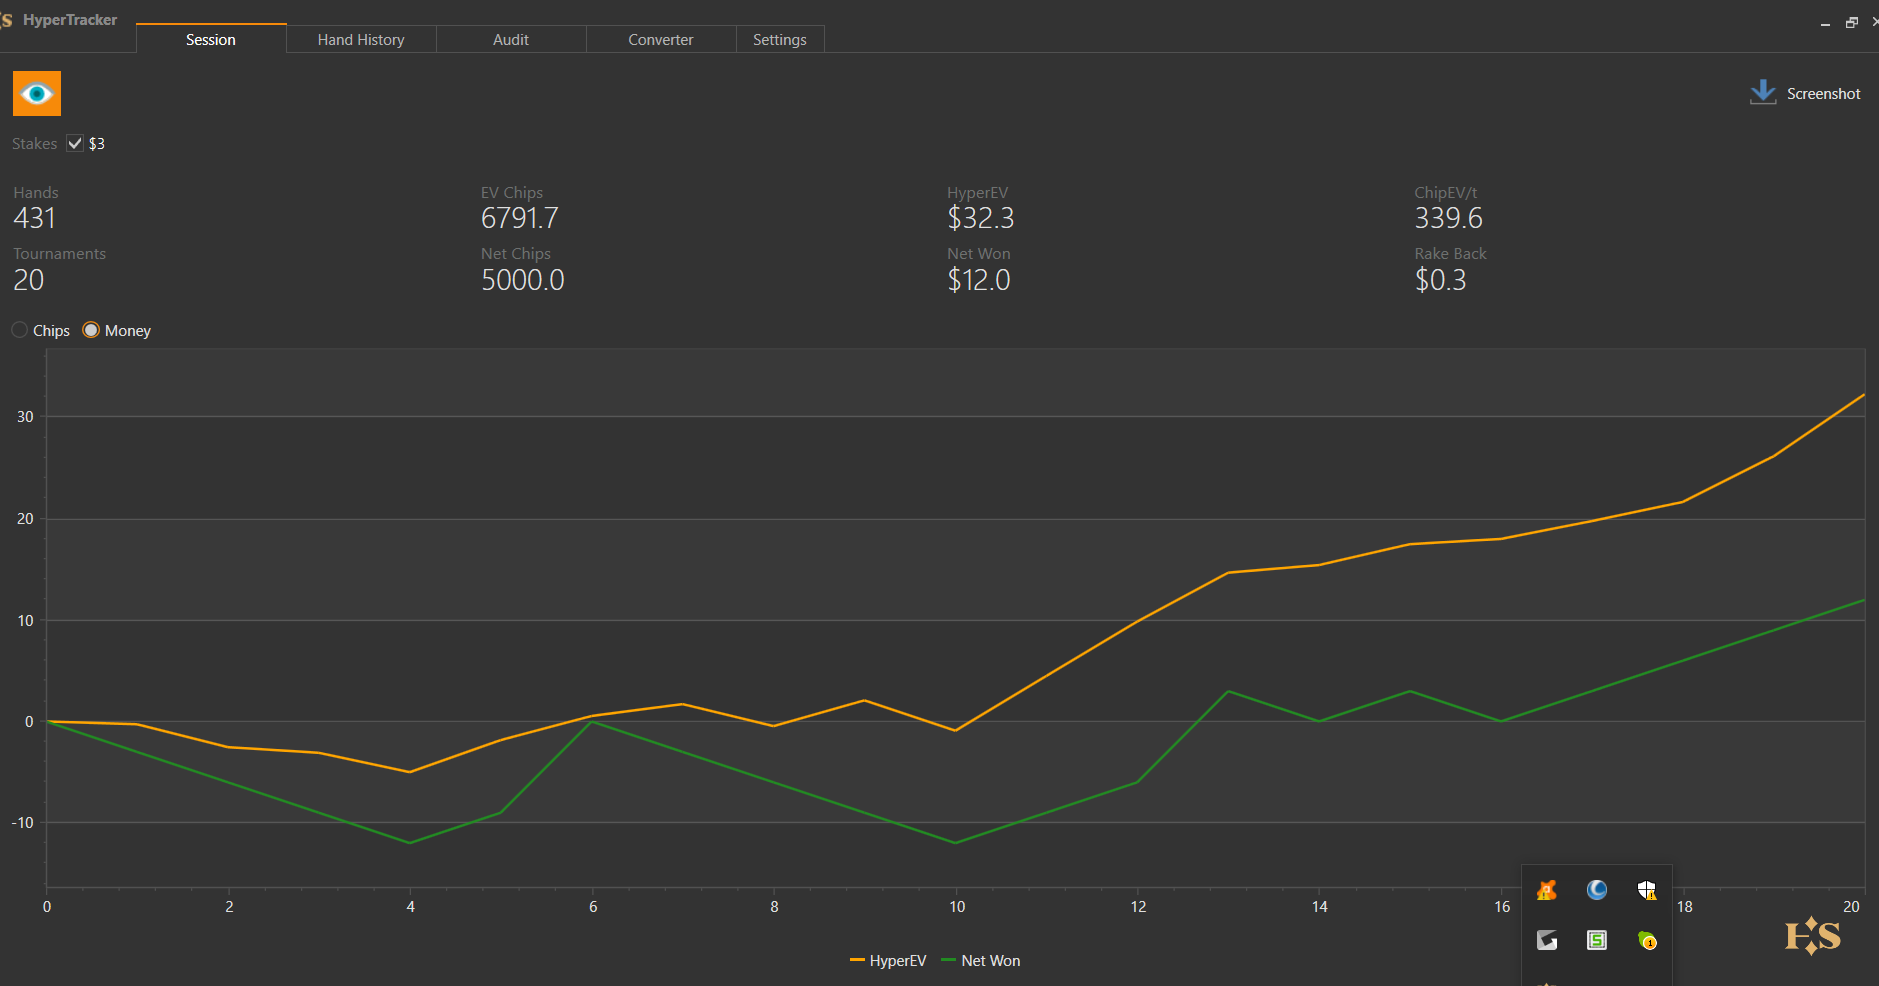The image size is (1879, 986).
Task: Click the HyperEV entry in chart legend
Action: click(x=888, y=961)
